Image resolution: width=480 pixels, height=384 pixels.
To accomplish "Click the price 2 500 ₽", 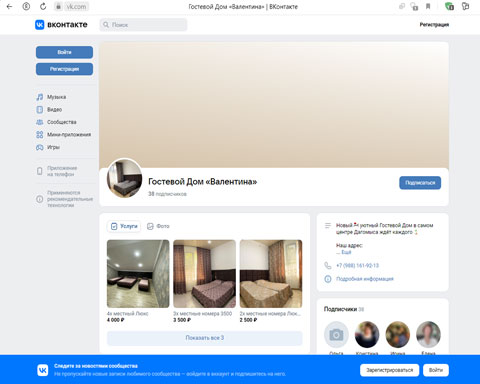I will click(x=248, y=320).
